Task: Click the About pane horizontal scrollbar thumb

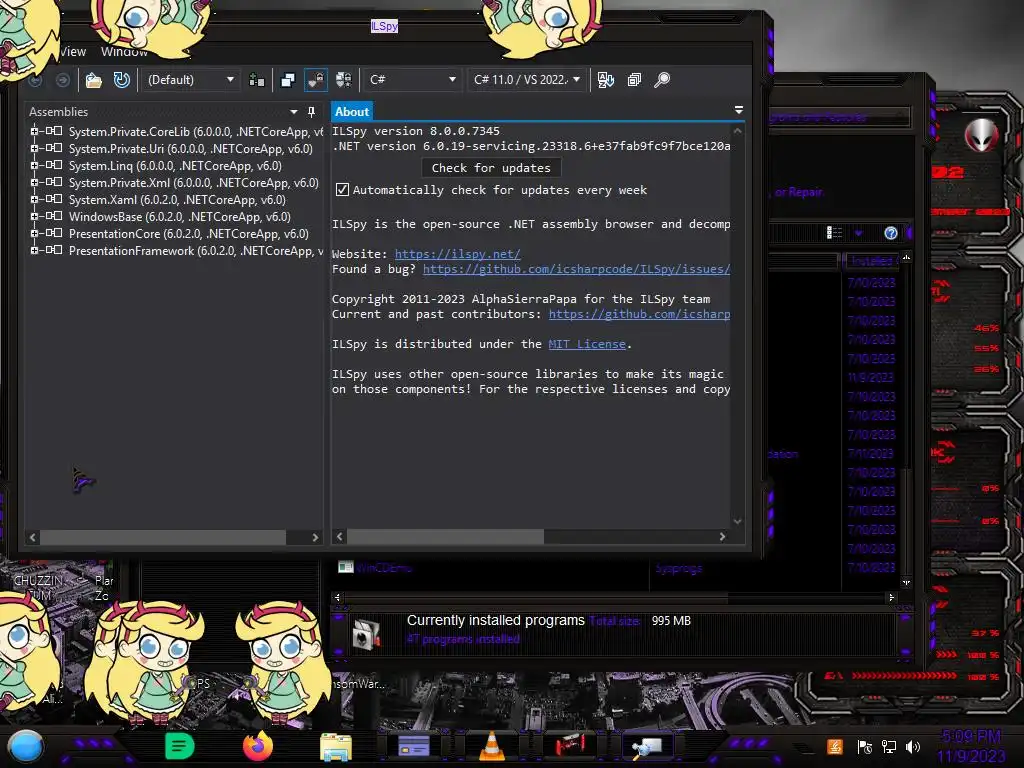Action: pyautogui.click(x=445, y=536)
